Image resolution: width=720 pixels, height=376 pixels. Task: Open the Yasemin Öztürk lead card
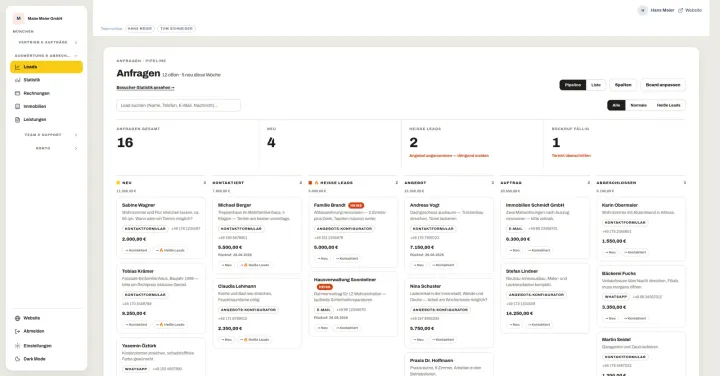click(x=161, y=357)
